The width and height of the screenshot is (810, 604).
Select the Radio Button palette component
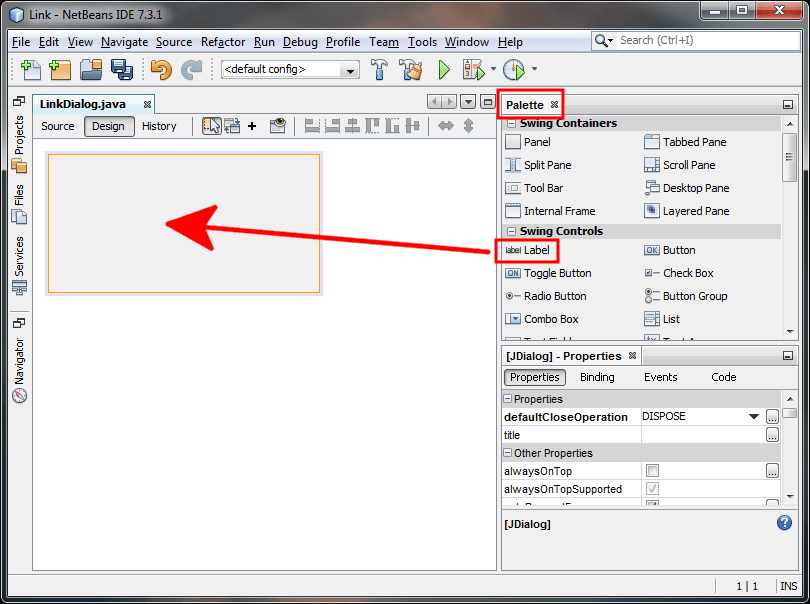coord(546,296)
